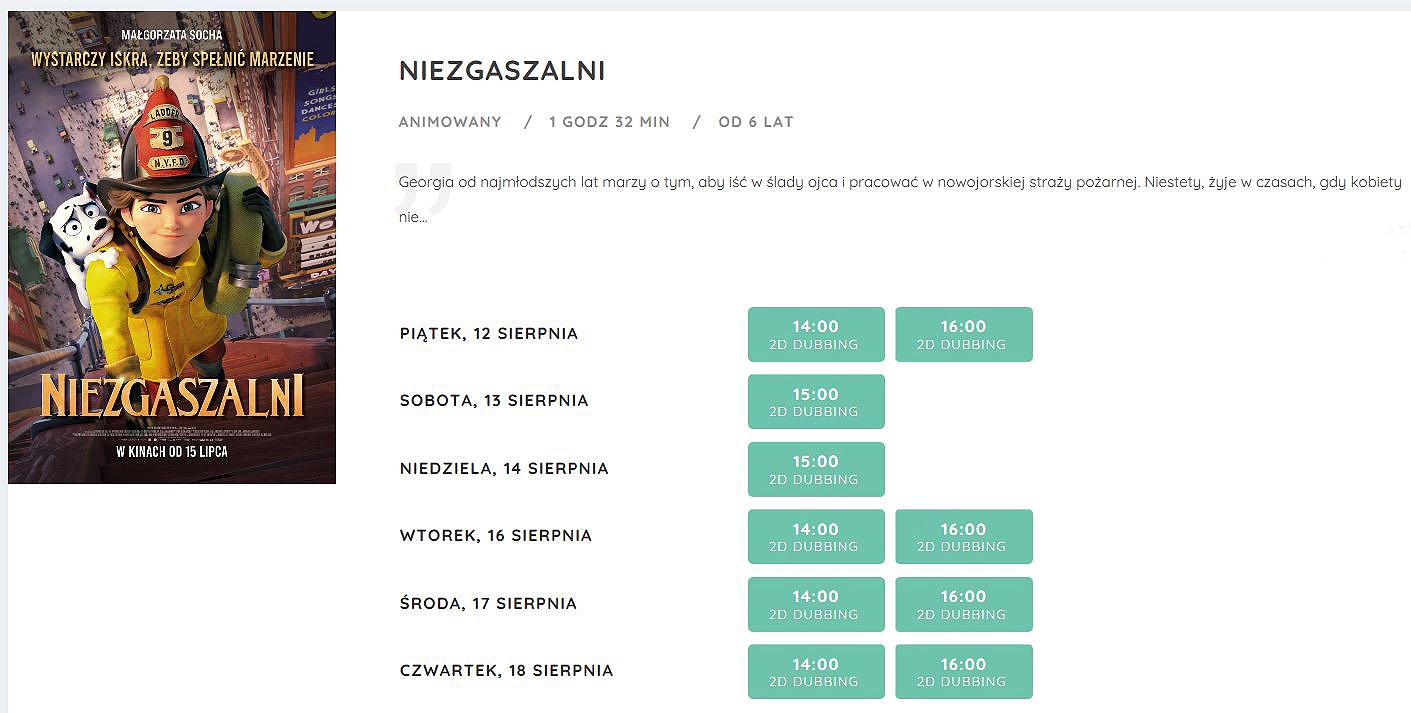The width and height of the screenshot is (1411, 713).
Task: Click the SOBOTA, 13 SIERPNIA date label
Action: tap(494, 401)
